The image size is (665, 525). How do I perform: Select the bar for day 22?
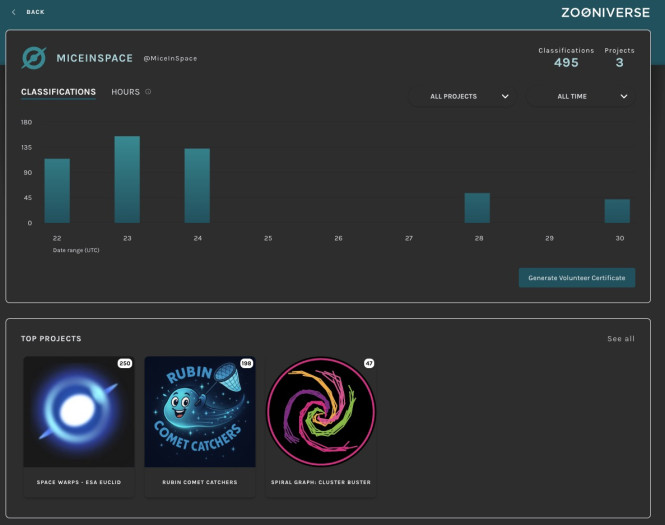(57, 191)
